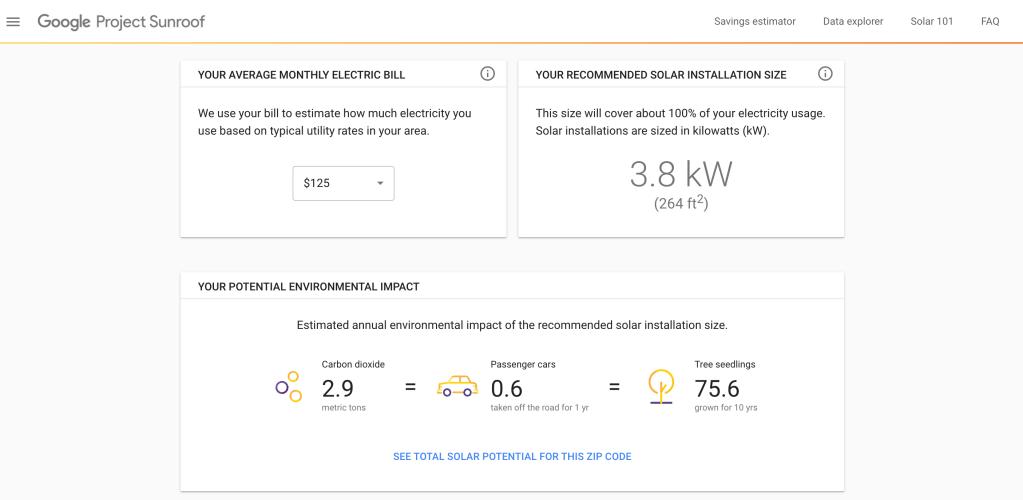Navigate to Solar 101
This screenshot has width=1023, height=500.
pyautogui.click(x=931, y=22)
